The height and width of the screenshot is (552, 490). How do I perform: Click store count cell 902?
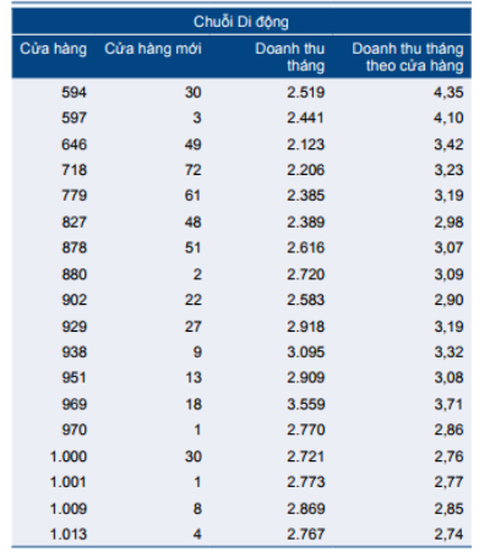74,300
